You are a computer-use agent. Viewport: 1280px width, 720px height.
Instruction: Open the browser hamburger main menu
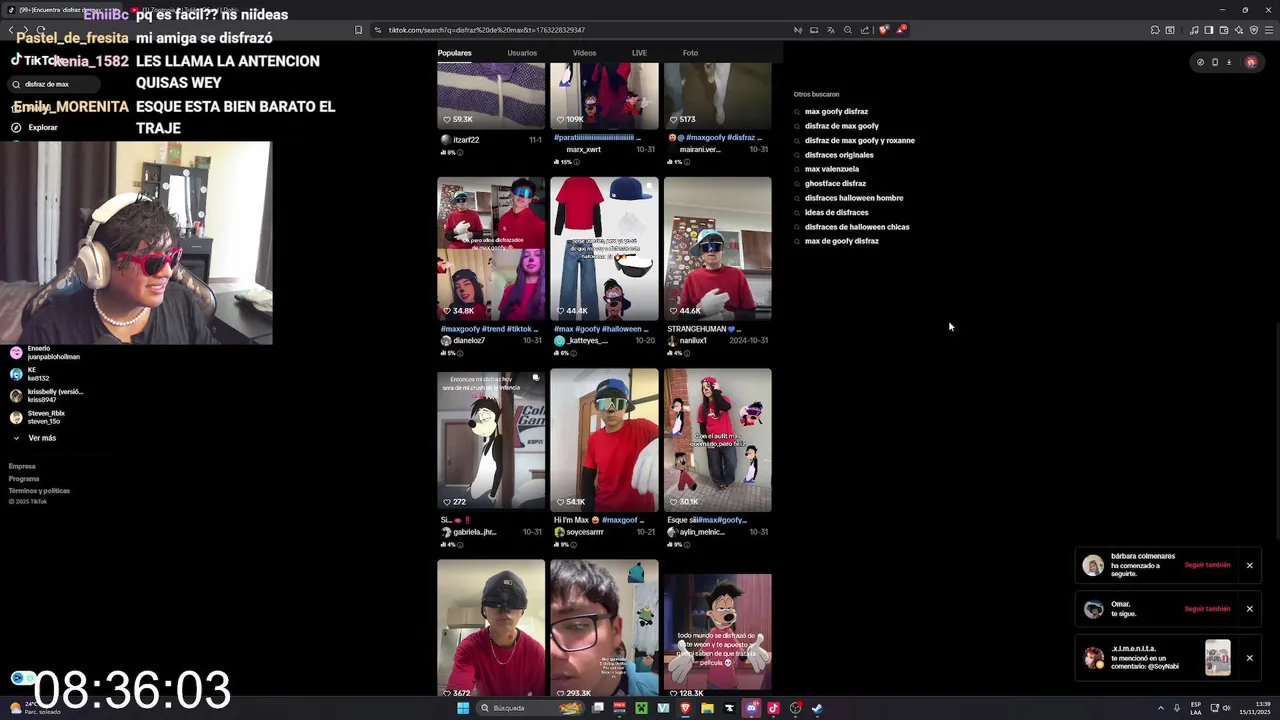click(x=1269, y=30)
